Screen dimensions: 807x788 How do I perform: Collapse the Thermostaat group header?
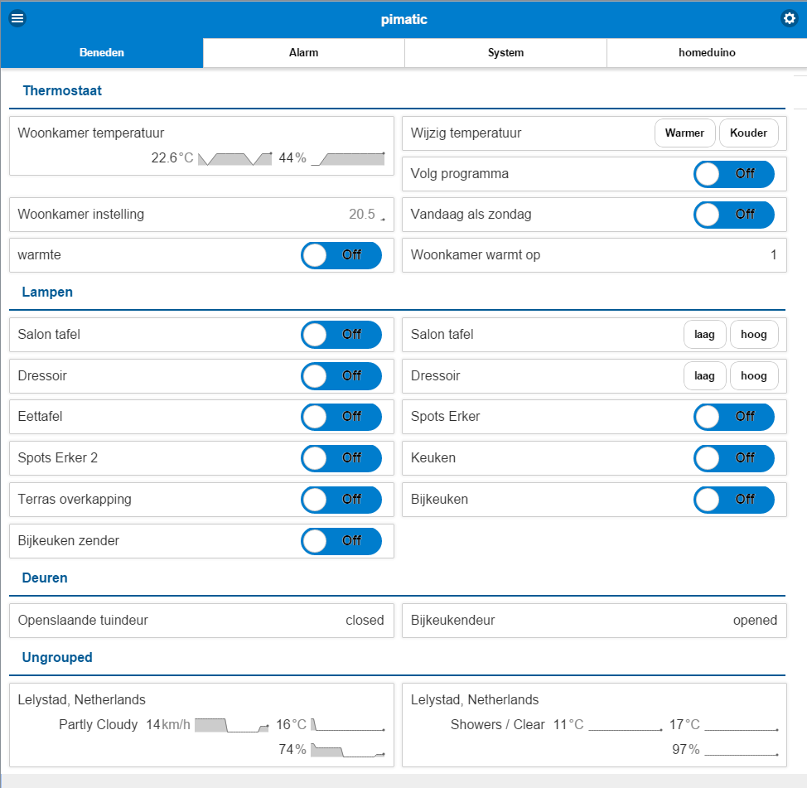62,91
